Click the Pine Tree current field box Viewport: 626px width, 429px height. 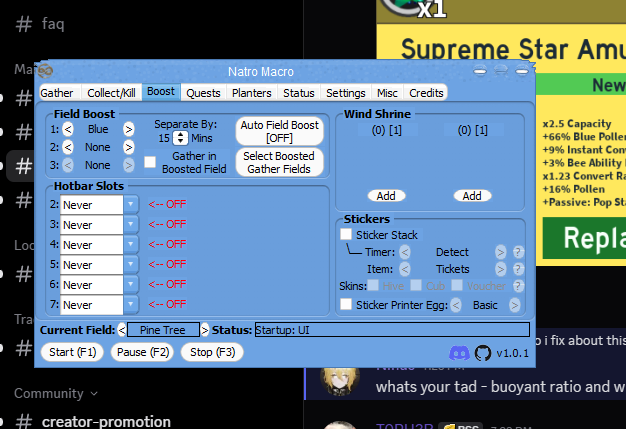(x=163, y=330)
